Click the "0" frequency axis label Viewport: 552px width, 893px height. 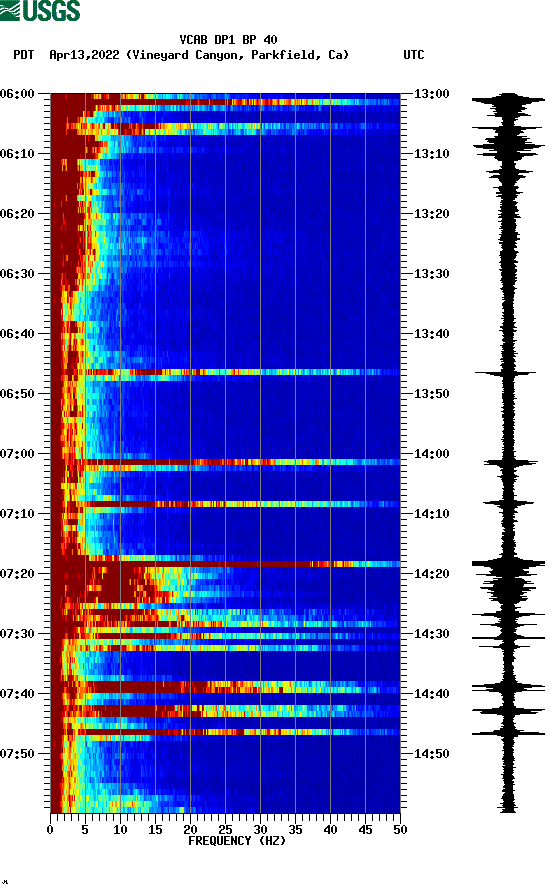tap(50, 830)
